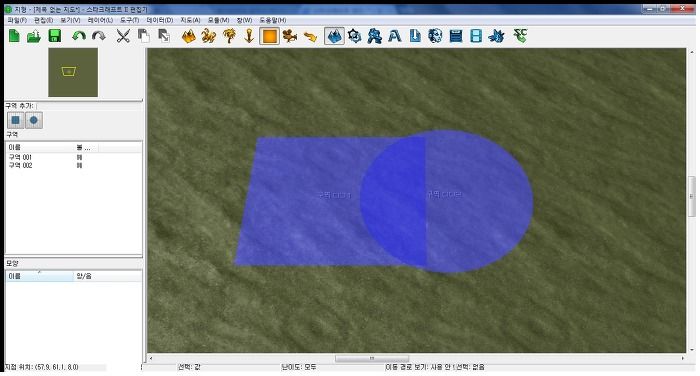
Task: Click the right arrow of the horizontal scrollbar
Action: click(x=683, y=359)
